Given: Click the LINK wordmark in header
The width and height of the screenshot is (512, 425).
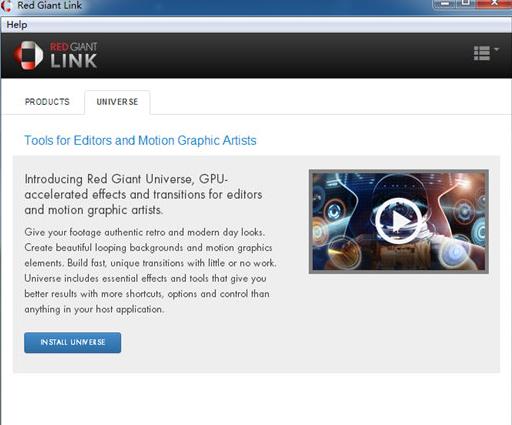Looking at the screenshot, I should pos(74,61).
